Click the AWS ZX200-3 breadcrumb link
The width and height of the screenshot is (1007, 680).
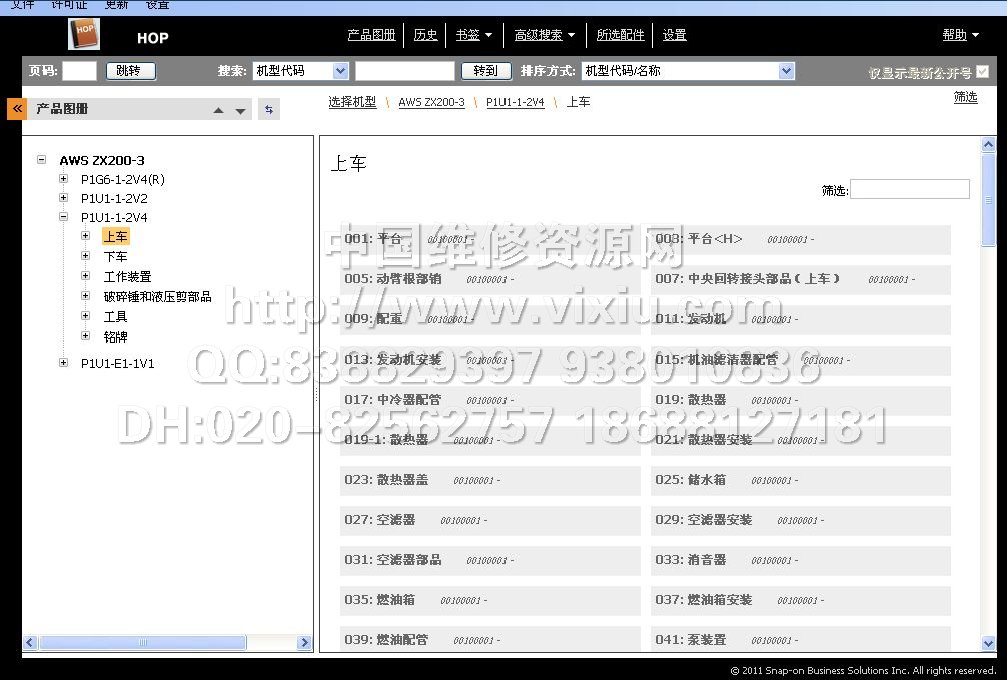click(x=431, y=103)
